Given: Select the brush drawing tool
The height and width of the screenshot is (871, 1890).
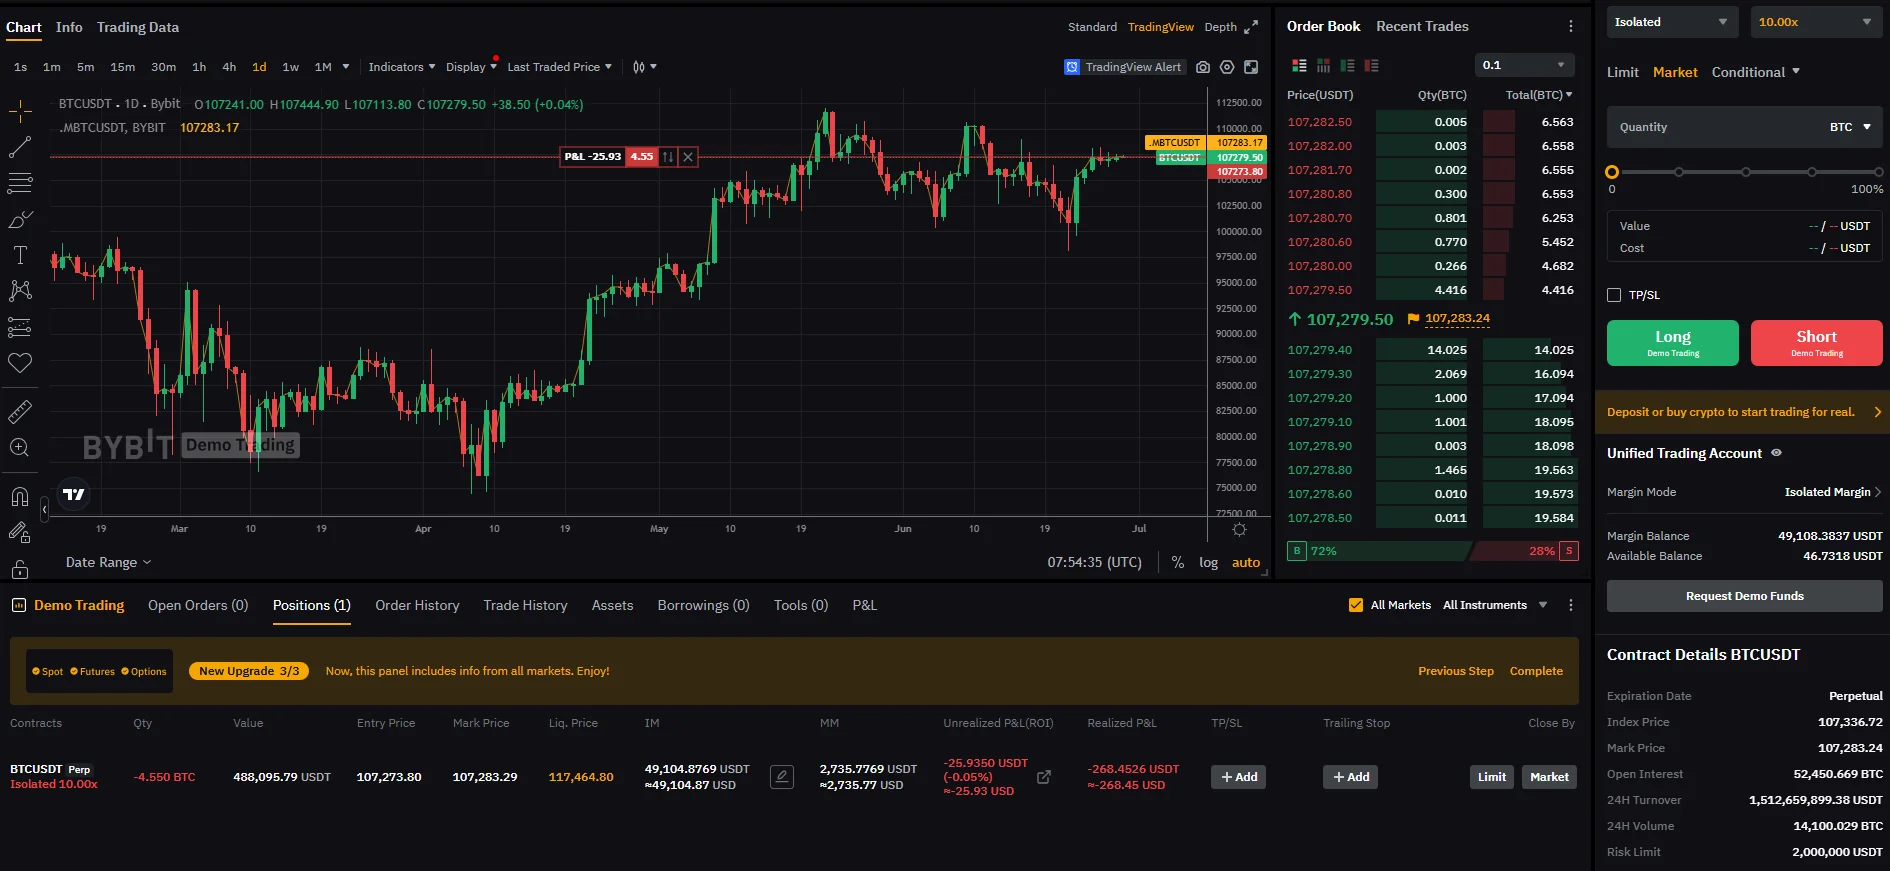Looking at the screenshot, I should (x=20, y=219).
